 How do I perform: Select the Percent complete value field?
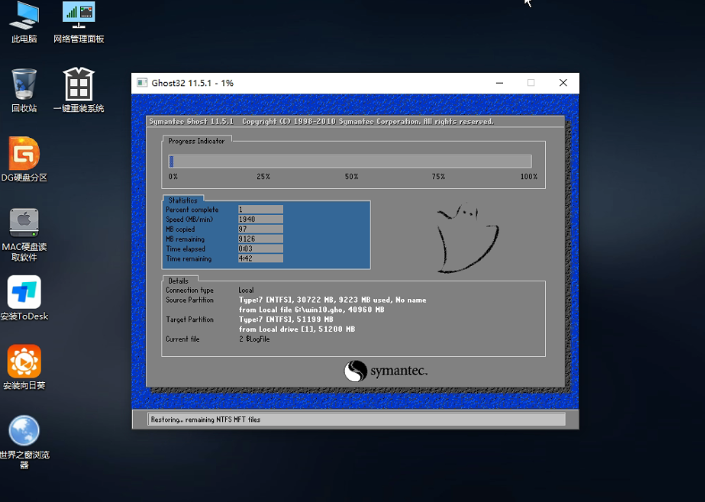(260, 209)
